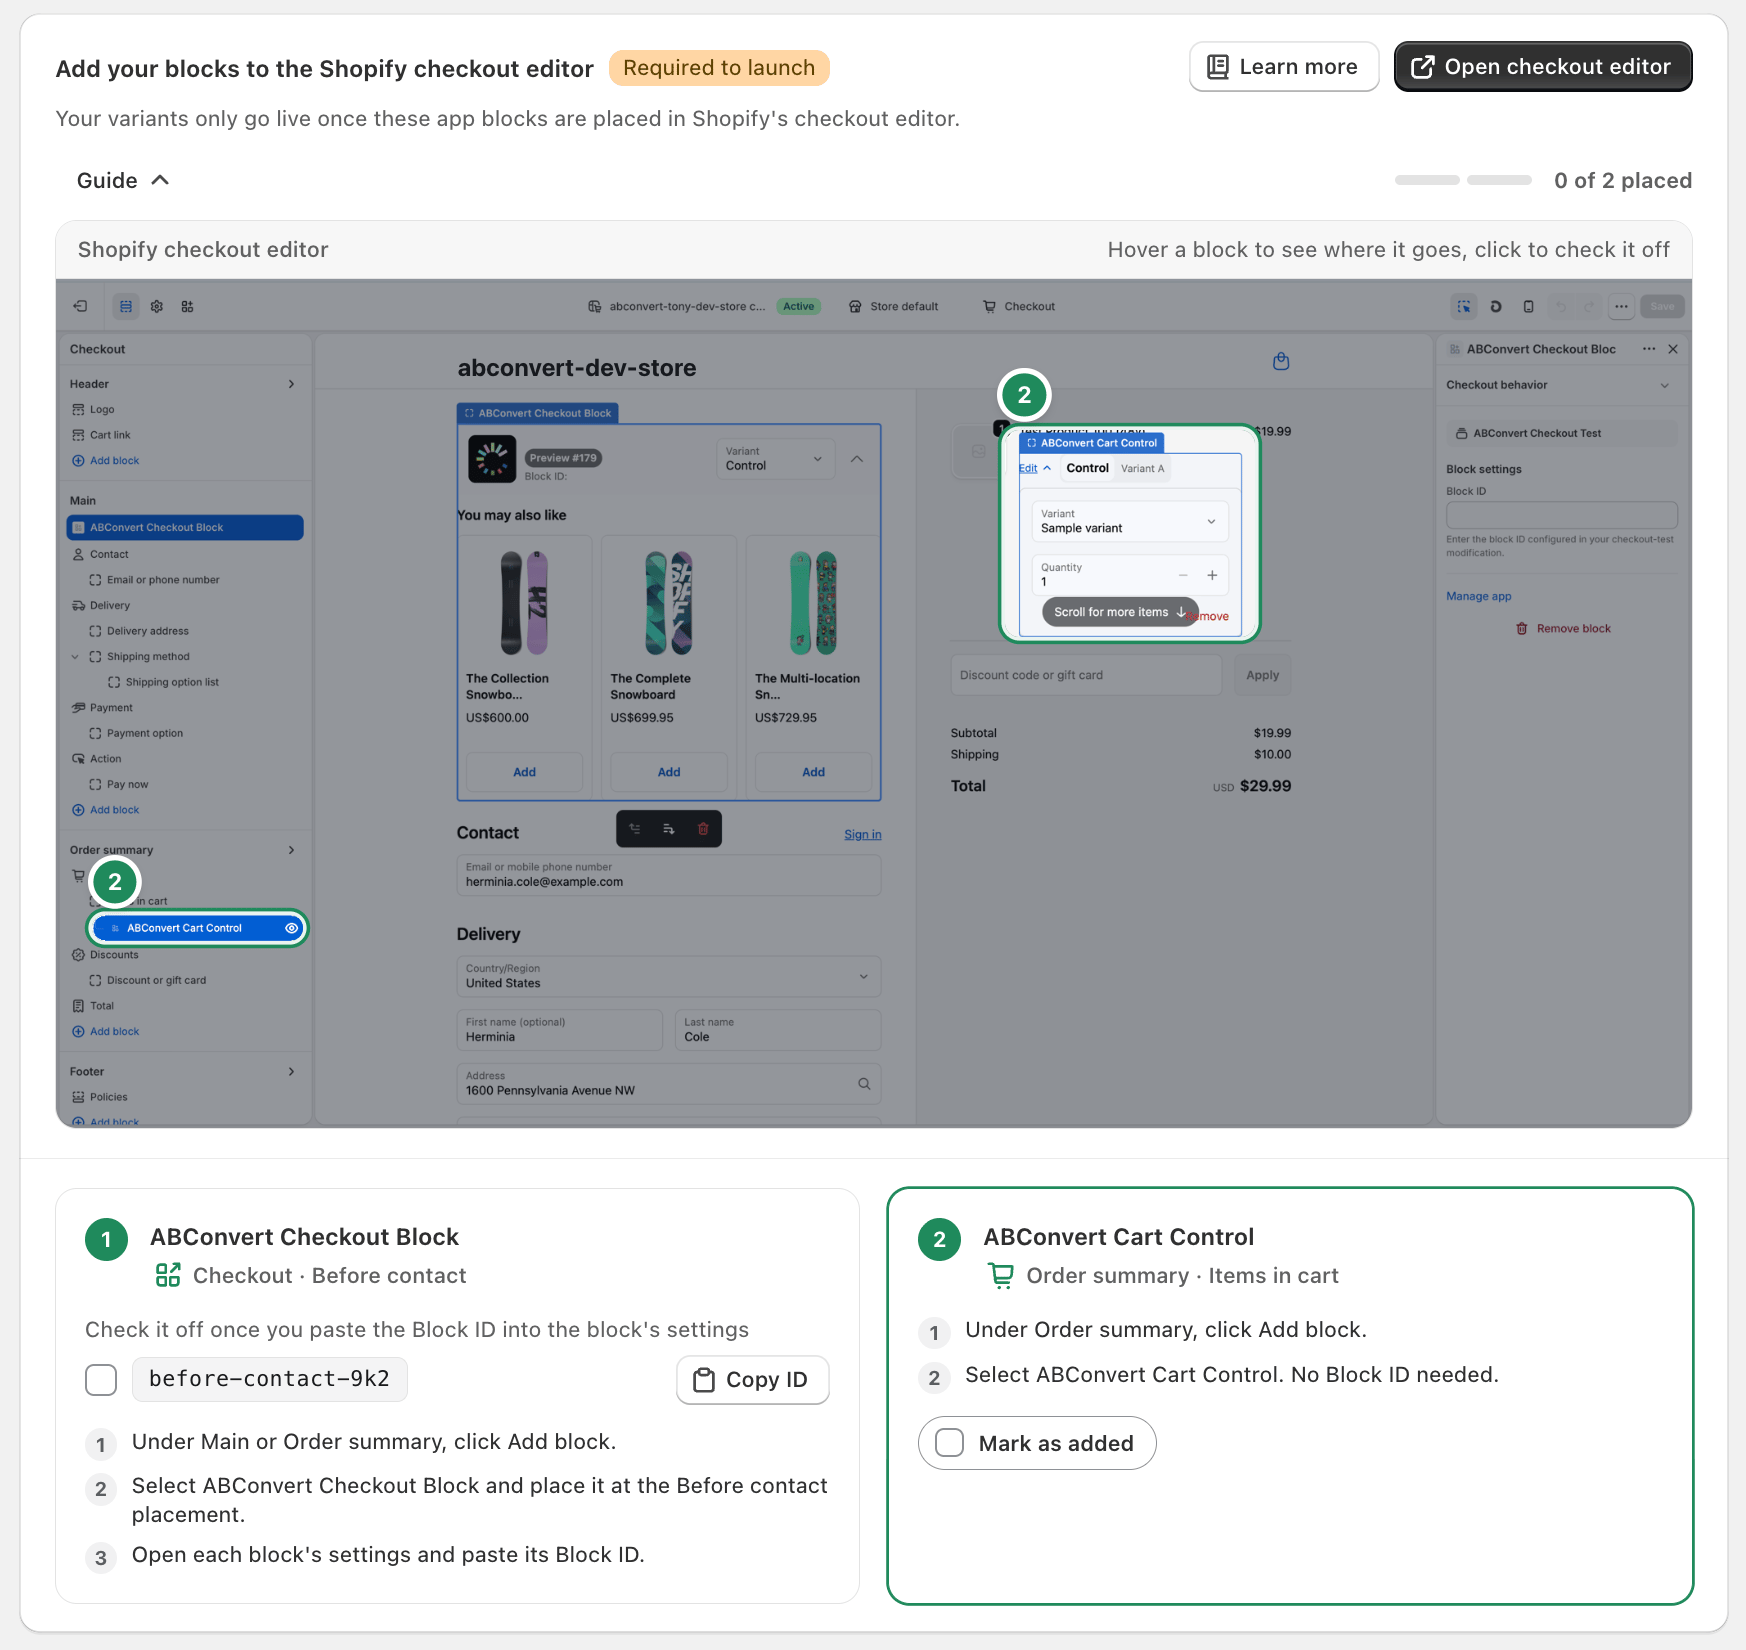Close the ABConvert Checkout Bloc settings panel

pos(1673,349)
